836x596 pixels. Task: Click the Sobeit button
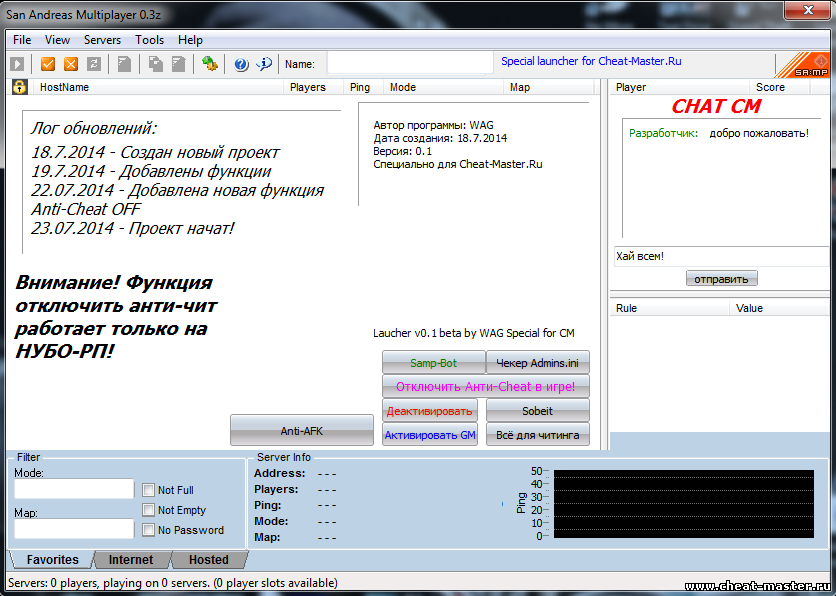point(537,411)
